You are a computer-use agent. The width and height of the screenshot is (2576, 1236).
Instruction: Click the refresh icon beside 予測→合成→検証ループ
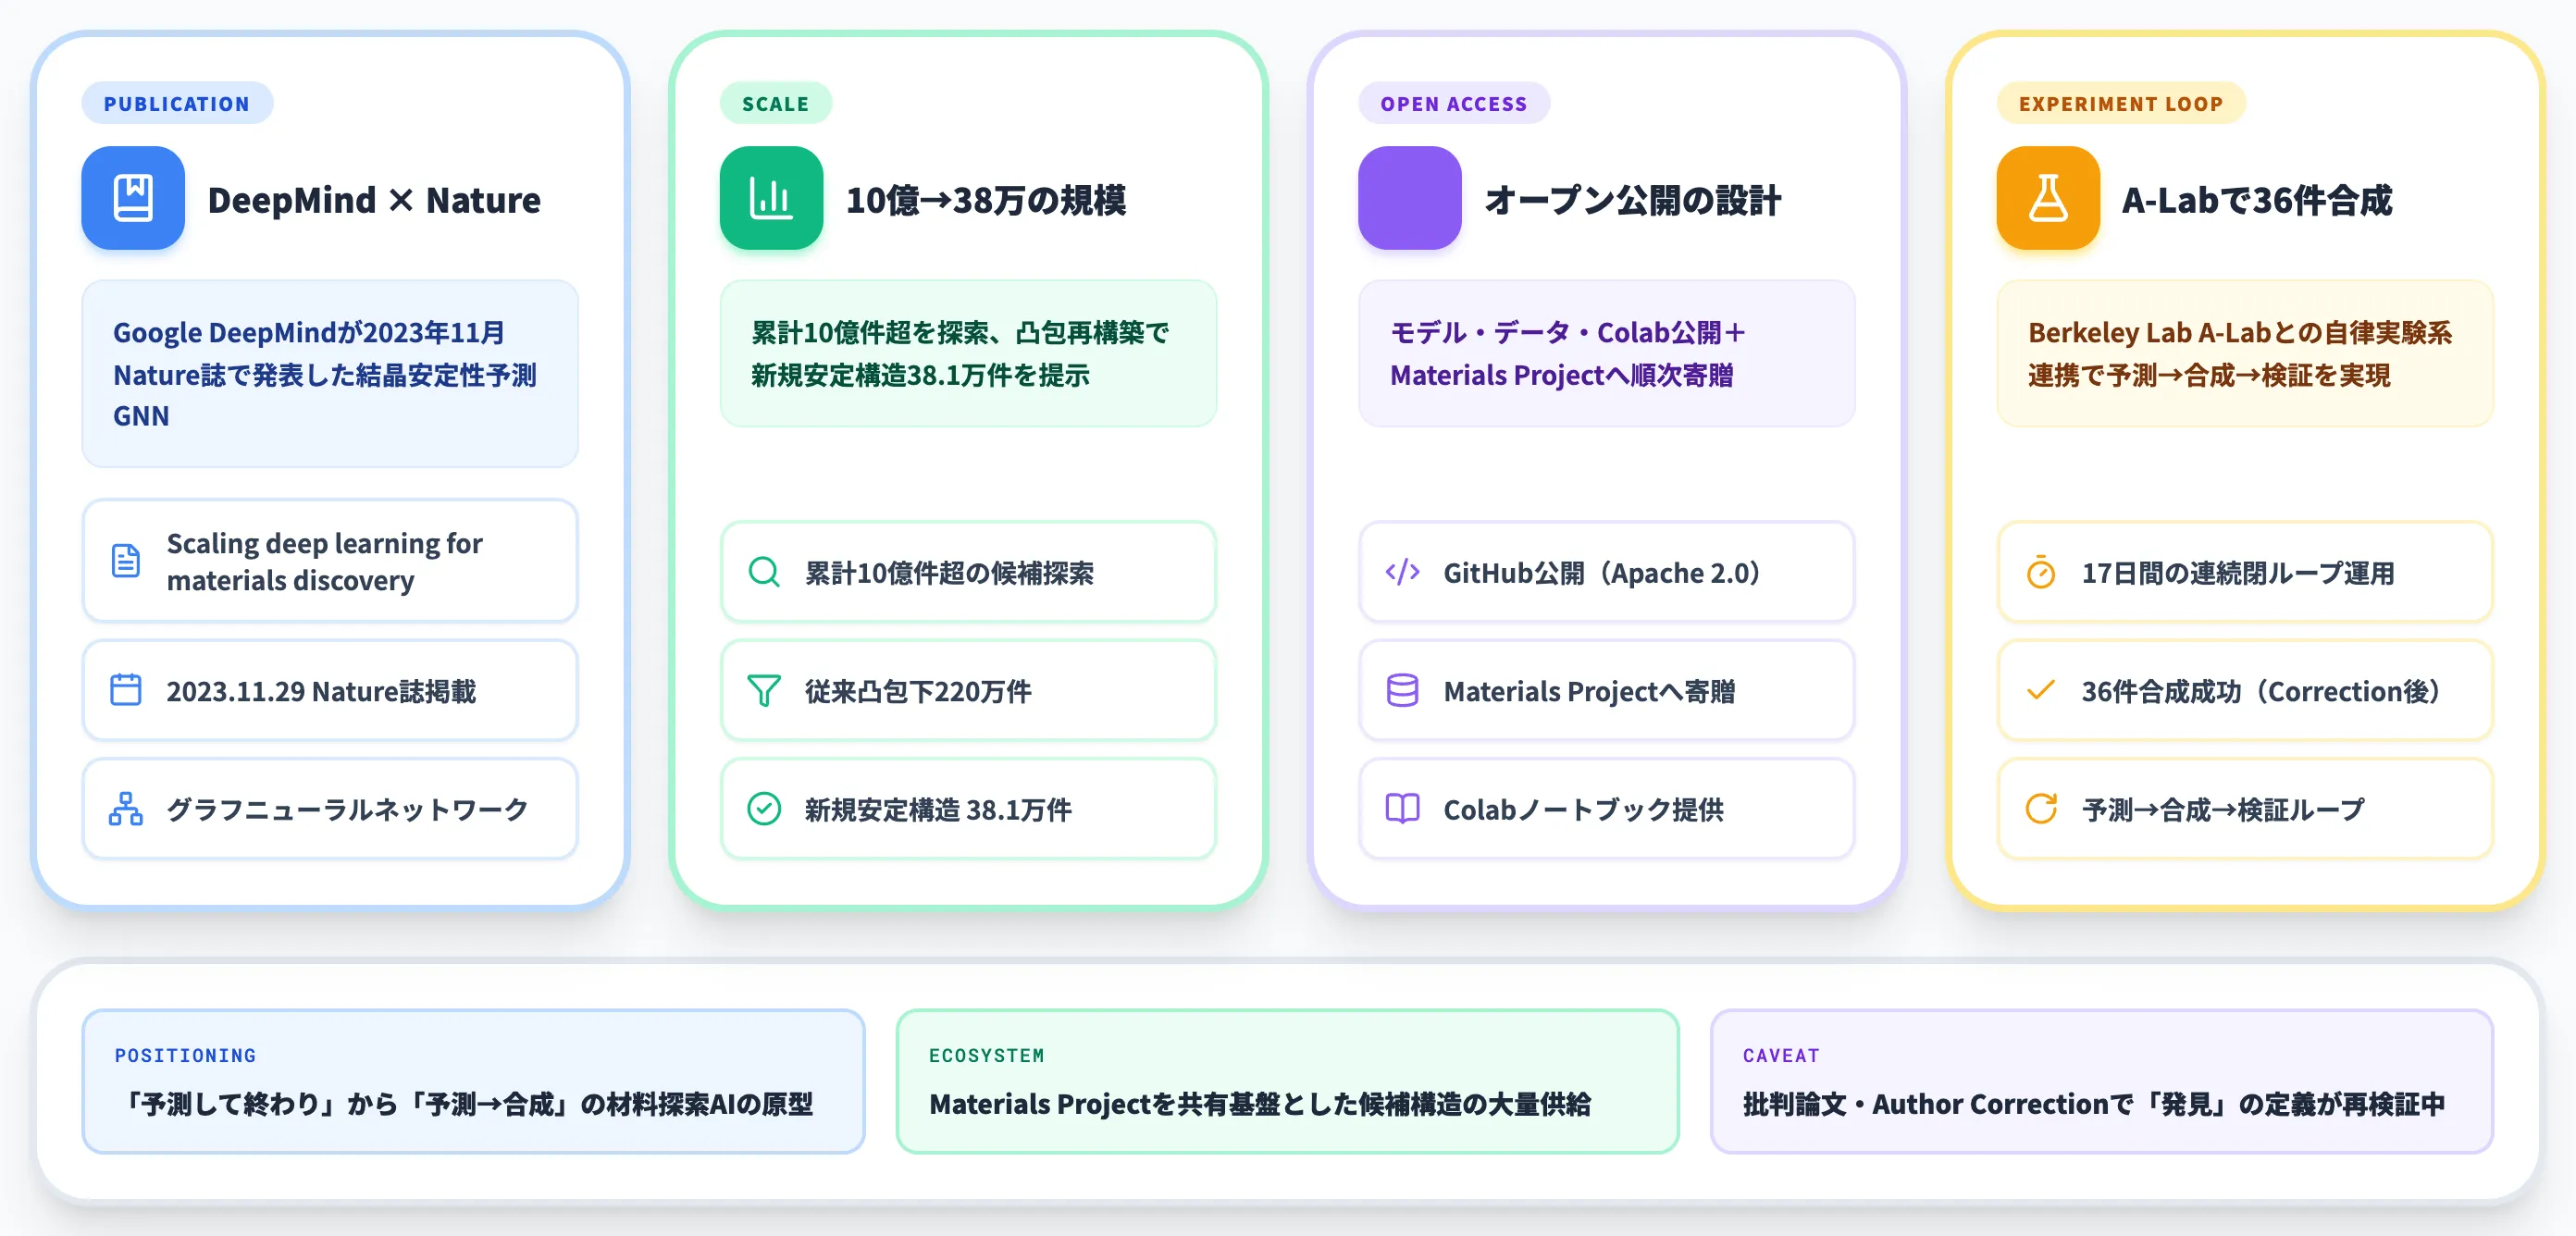pyautogui.click(x=2041, y=808)
